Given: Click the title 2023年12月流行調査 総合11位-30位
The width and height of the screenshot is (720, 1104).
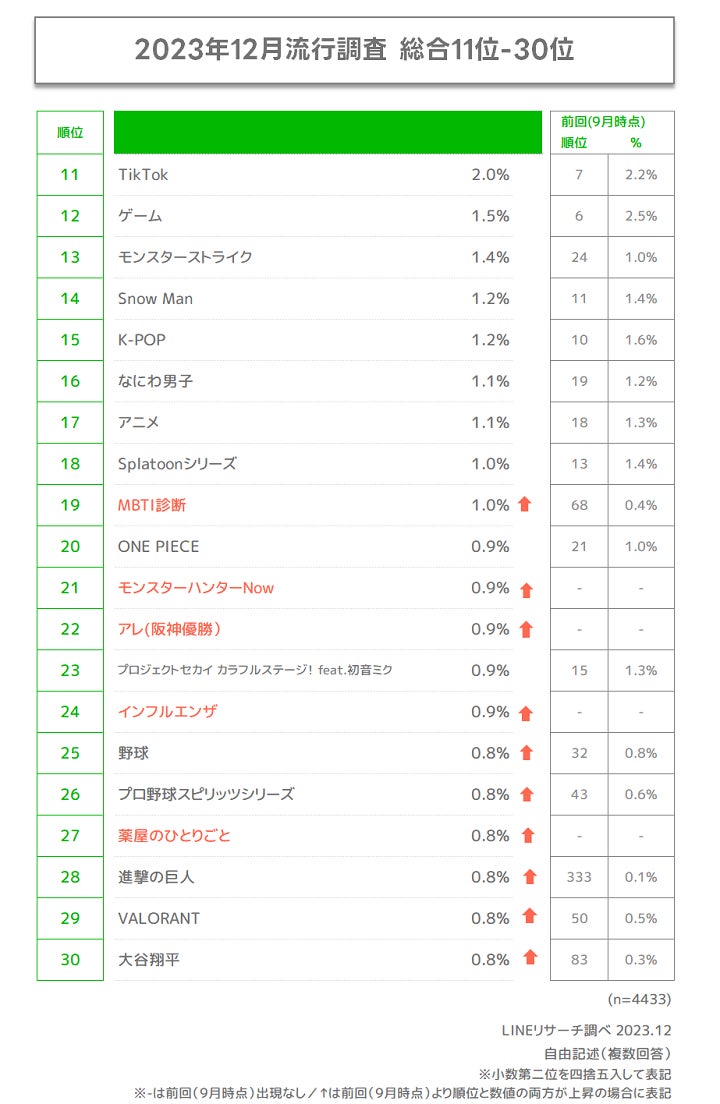Looking at the screenshot, I should [354, 50].
